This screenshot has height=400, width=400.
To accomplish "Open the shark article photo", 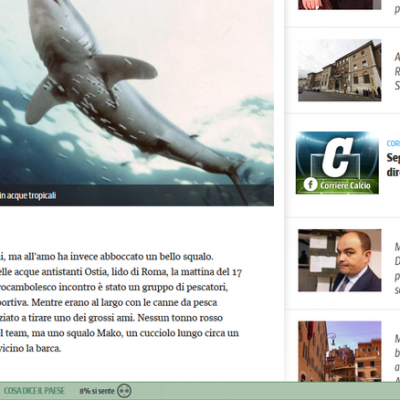I will pyautogui.click(x=137, y=103).
